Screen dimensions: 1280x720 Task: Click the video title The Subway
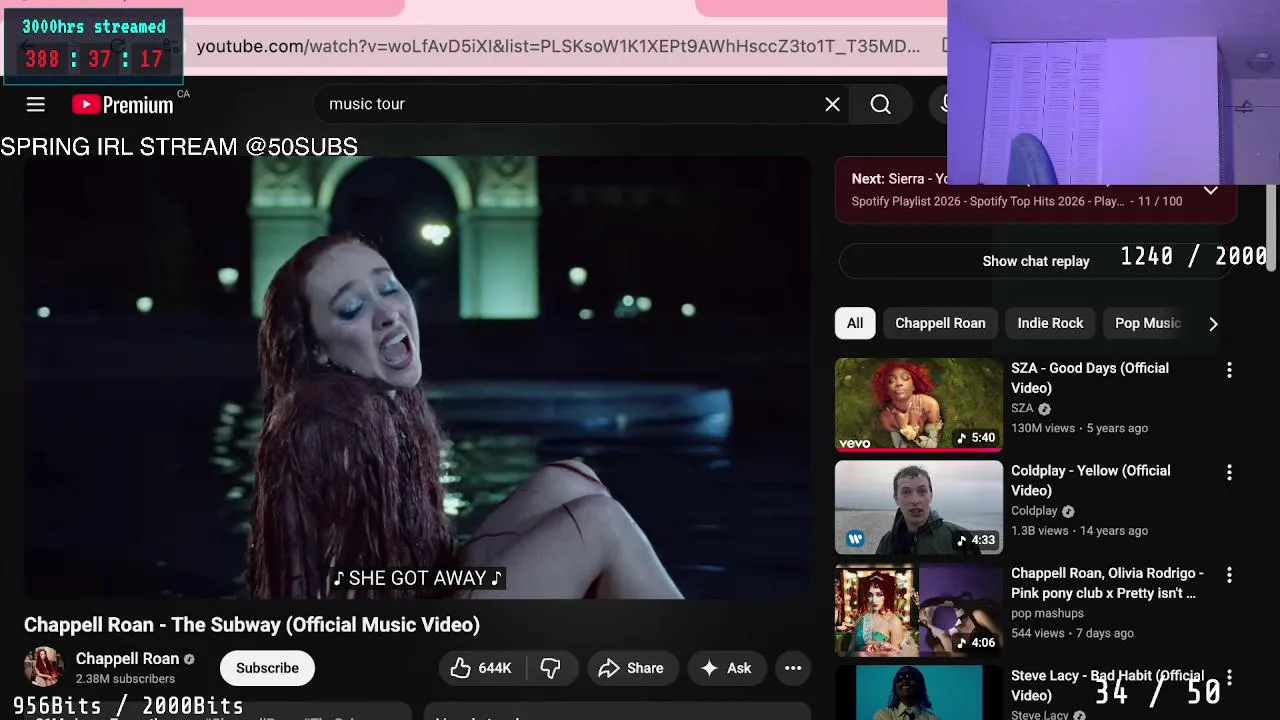(x=252, y=624)
